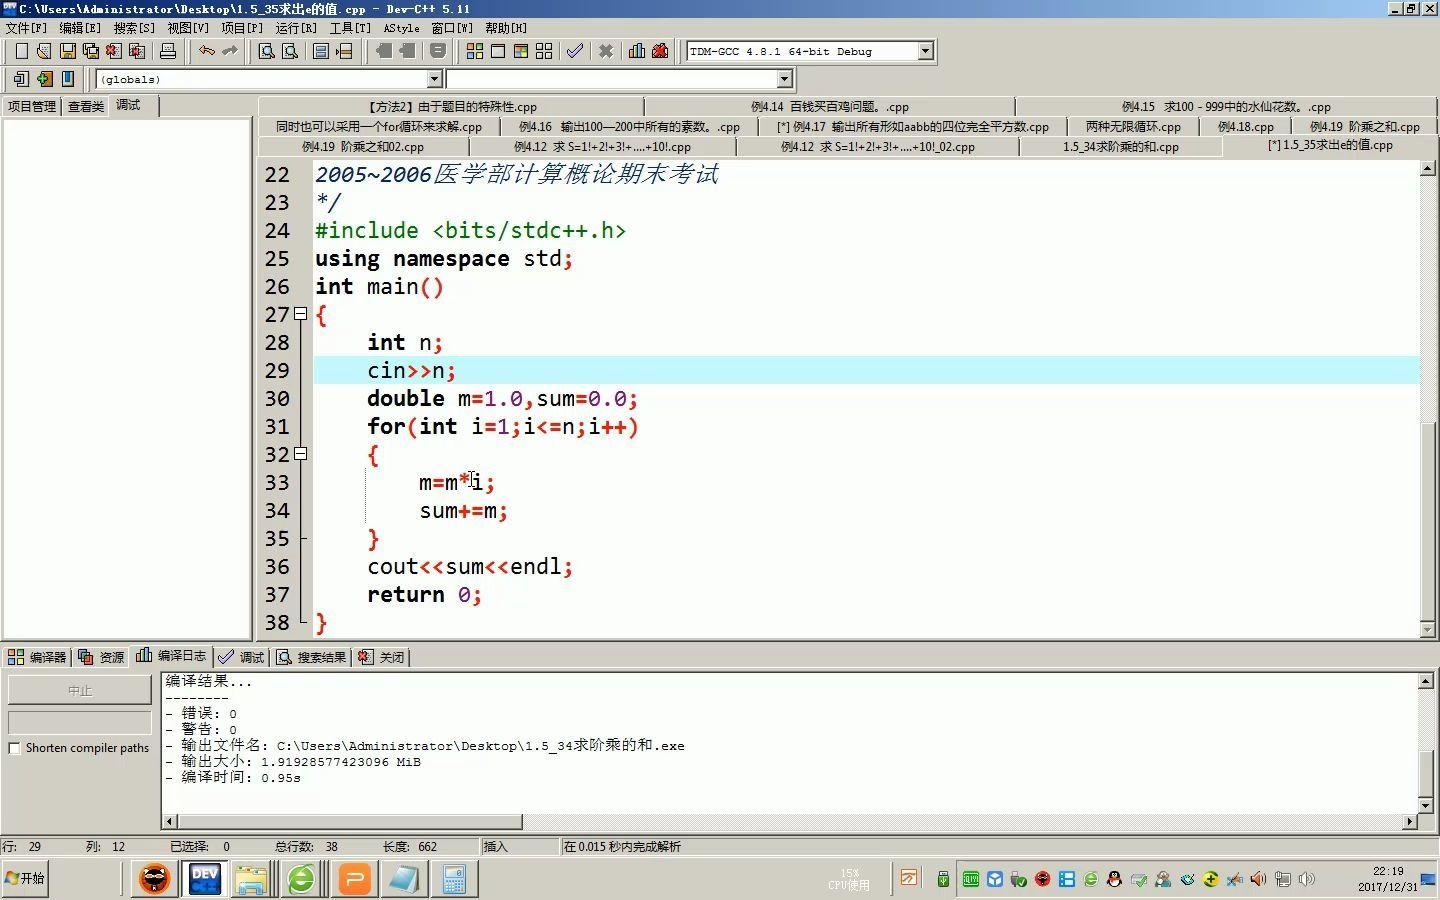The height and width of the screenshot is (900, 1440).
Task: Switch to the 编译日志 bottom tab
Action: pyautogui.click(x=172, y=656)
